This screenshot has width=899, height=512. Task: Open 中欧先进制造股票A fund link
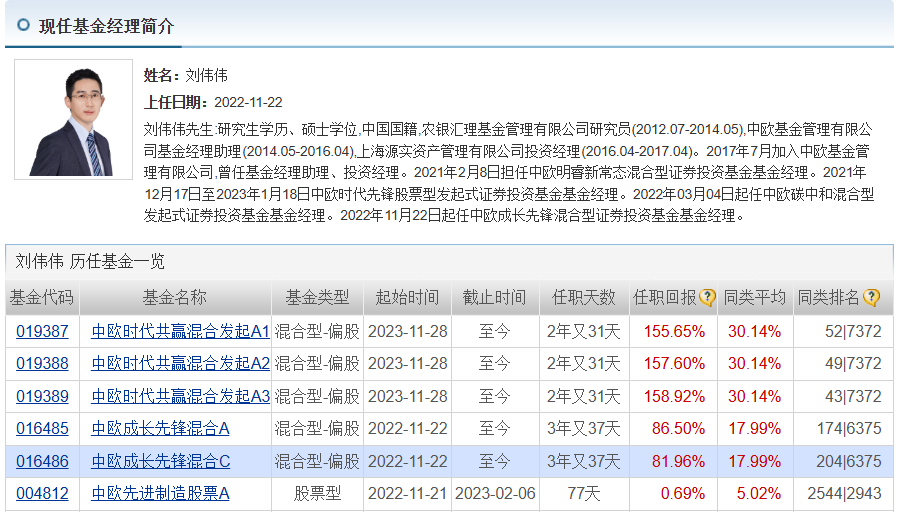[x=161, y=493]
